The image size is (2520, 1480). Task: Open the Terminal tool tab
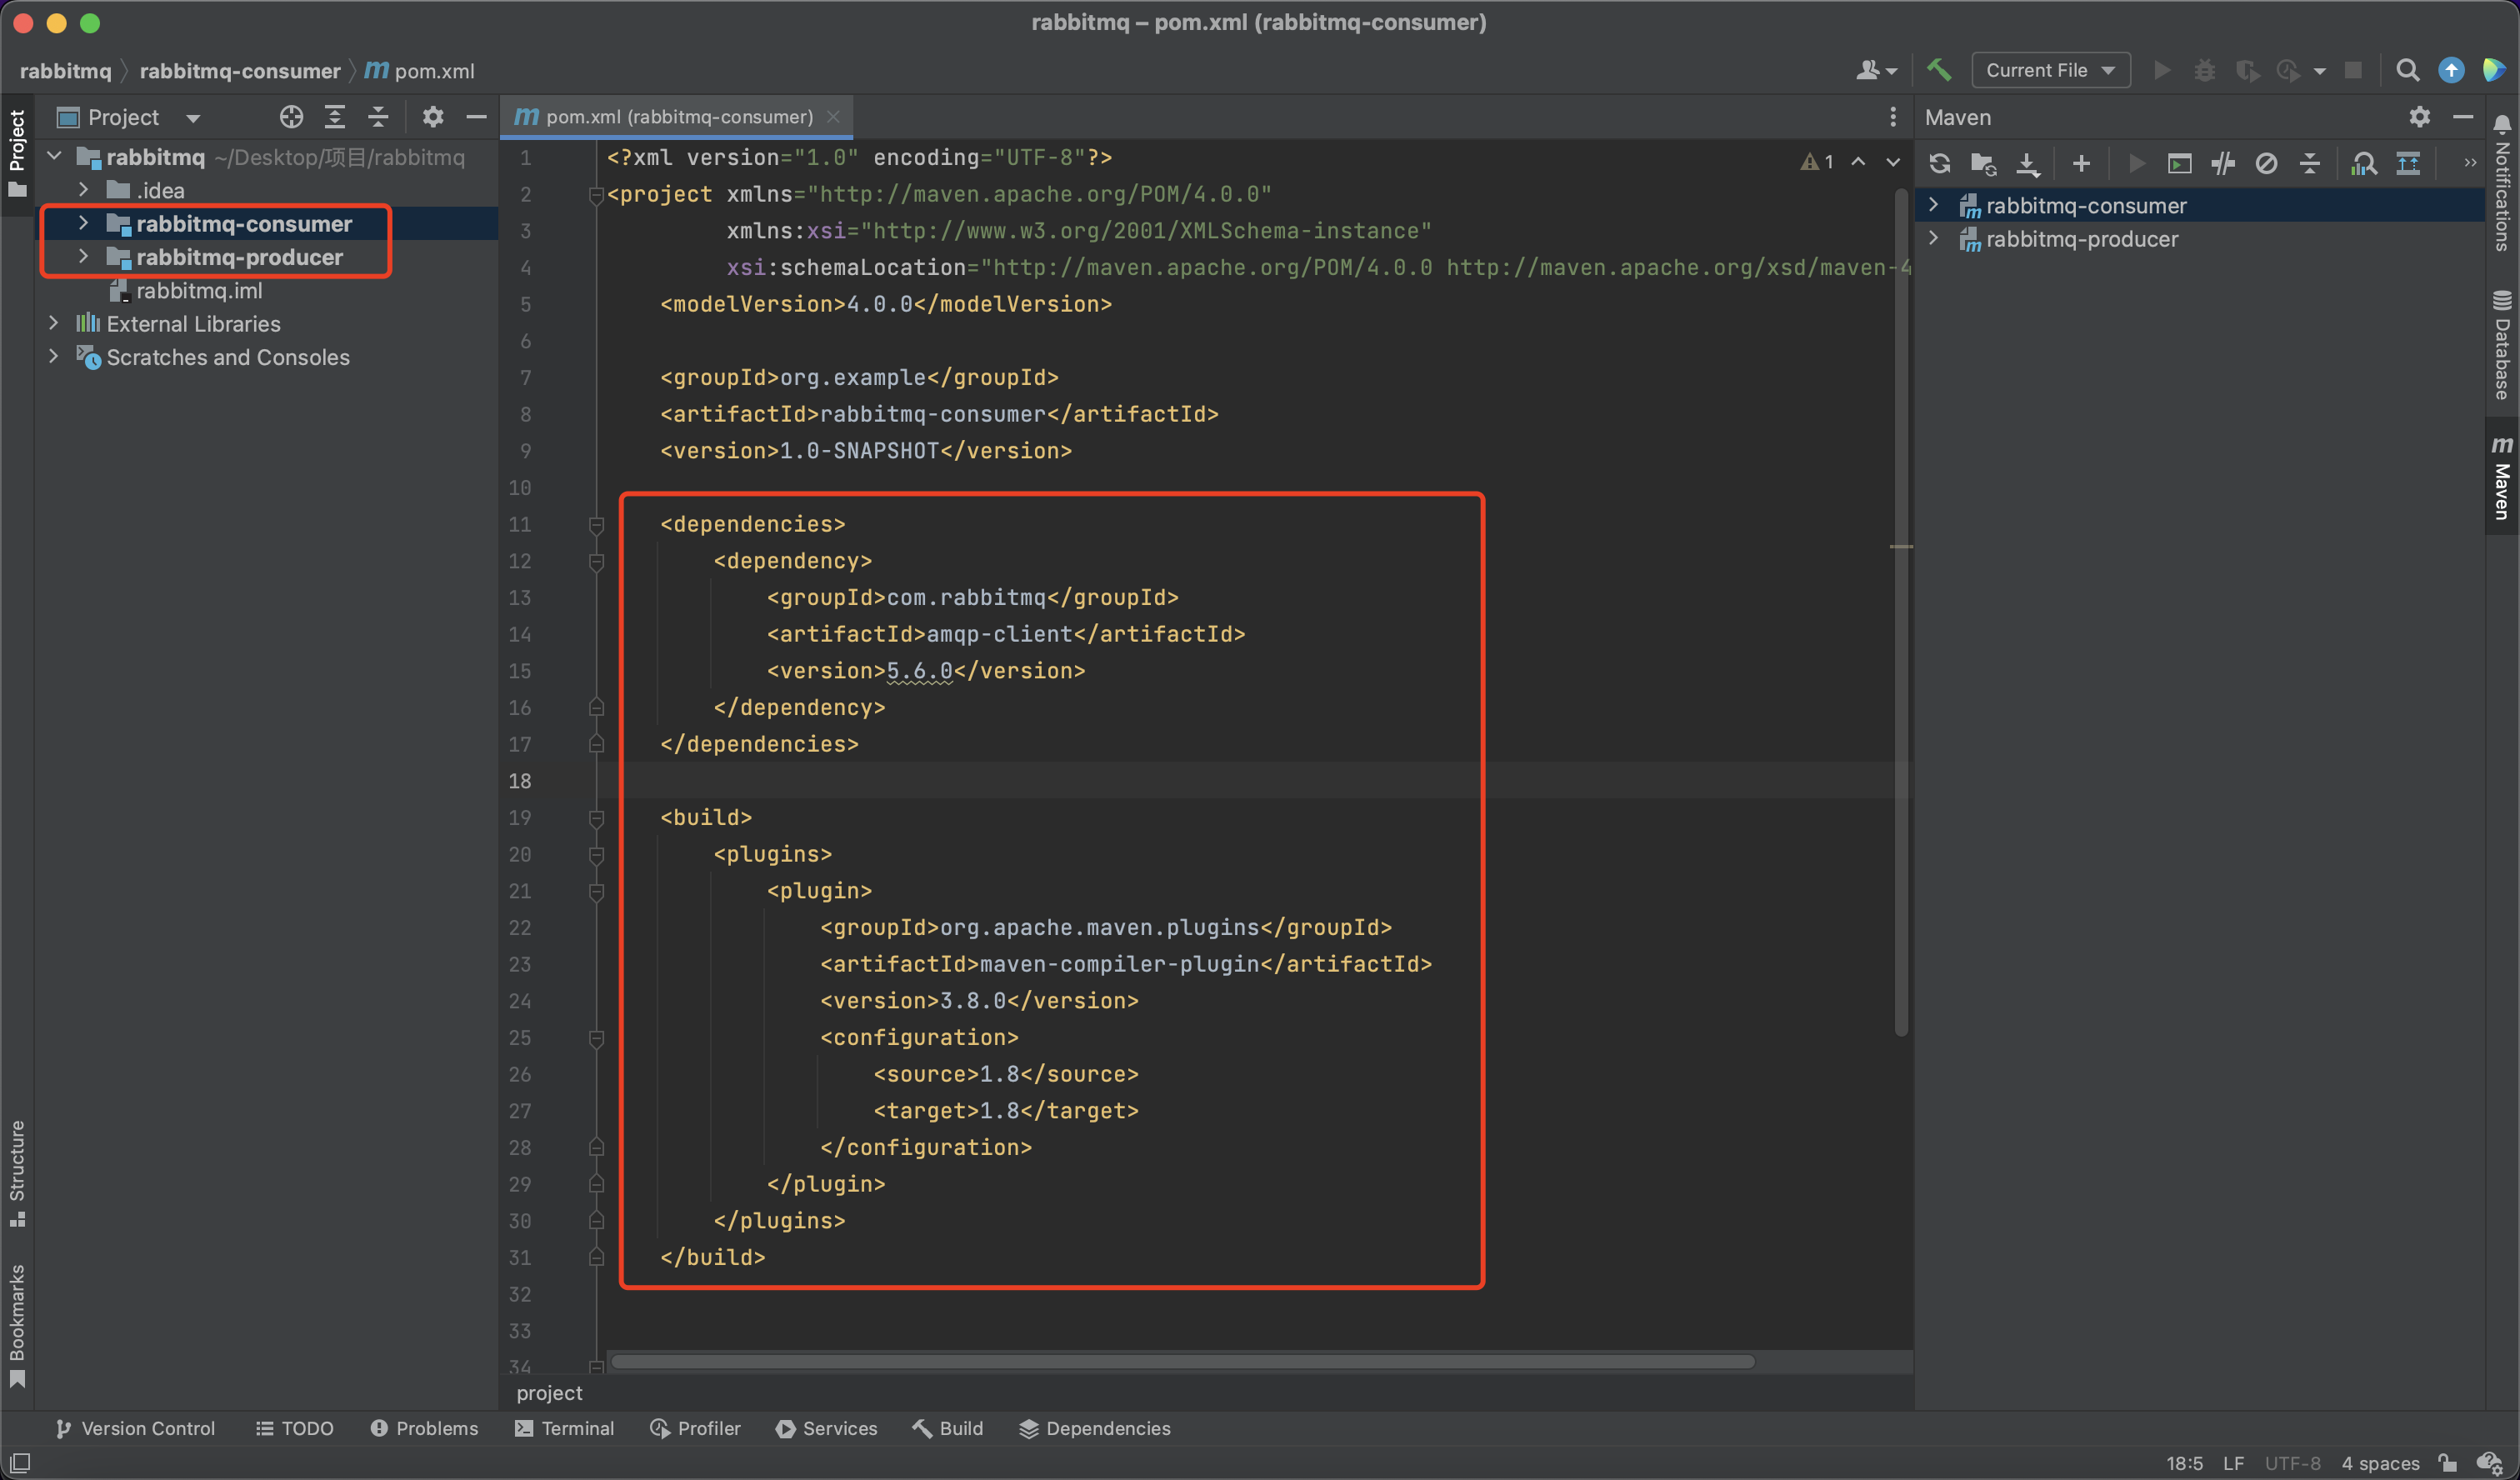coord(565,1428)
